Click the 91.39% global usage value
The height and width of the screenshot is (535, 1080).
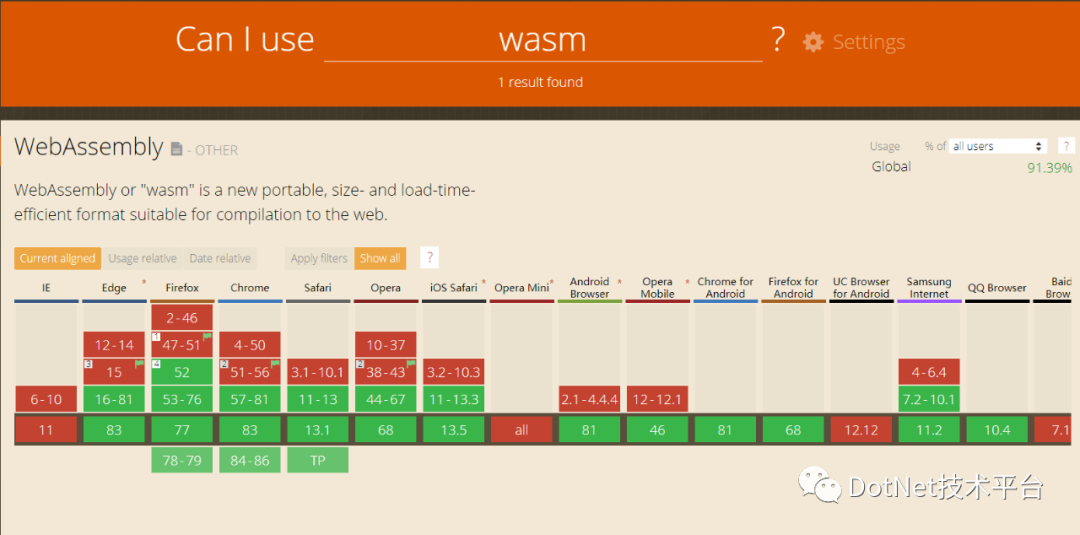(1050, 167)
